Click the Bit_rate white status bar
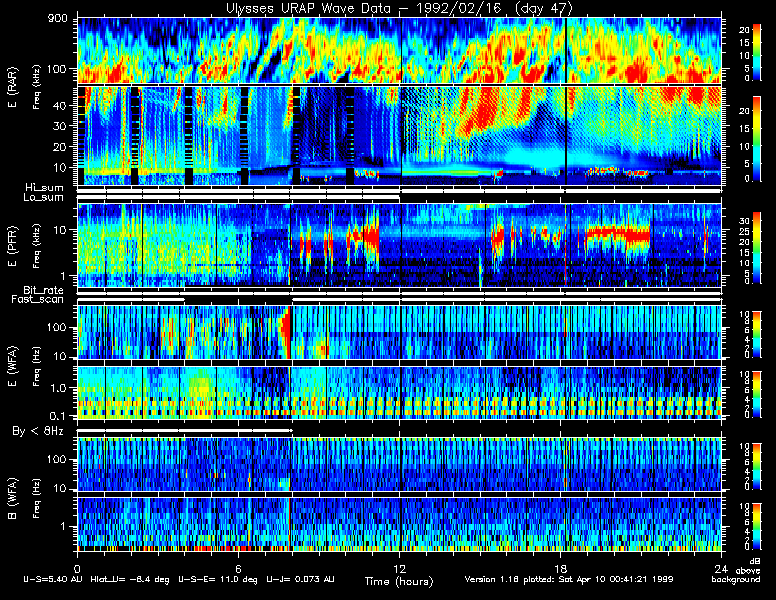The width and height of the screenshot is (776, 600). point(399,293)
